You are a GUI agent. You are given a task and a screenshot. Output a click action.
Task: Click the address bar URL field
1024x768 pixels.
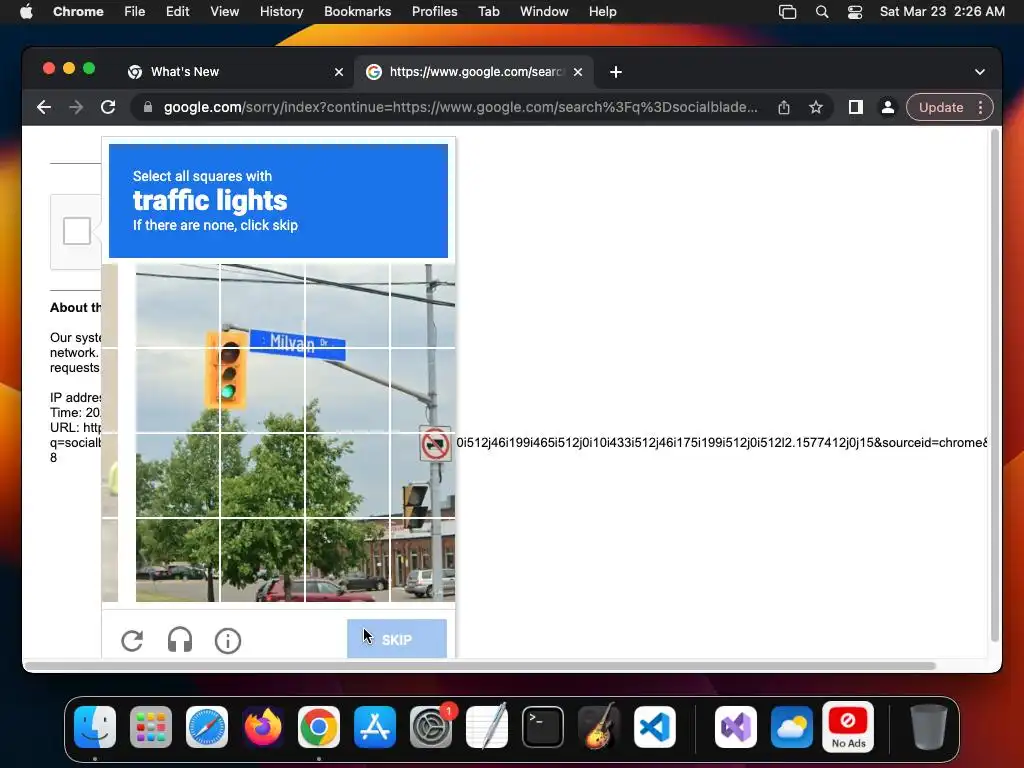click(x=460, y=107)
